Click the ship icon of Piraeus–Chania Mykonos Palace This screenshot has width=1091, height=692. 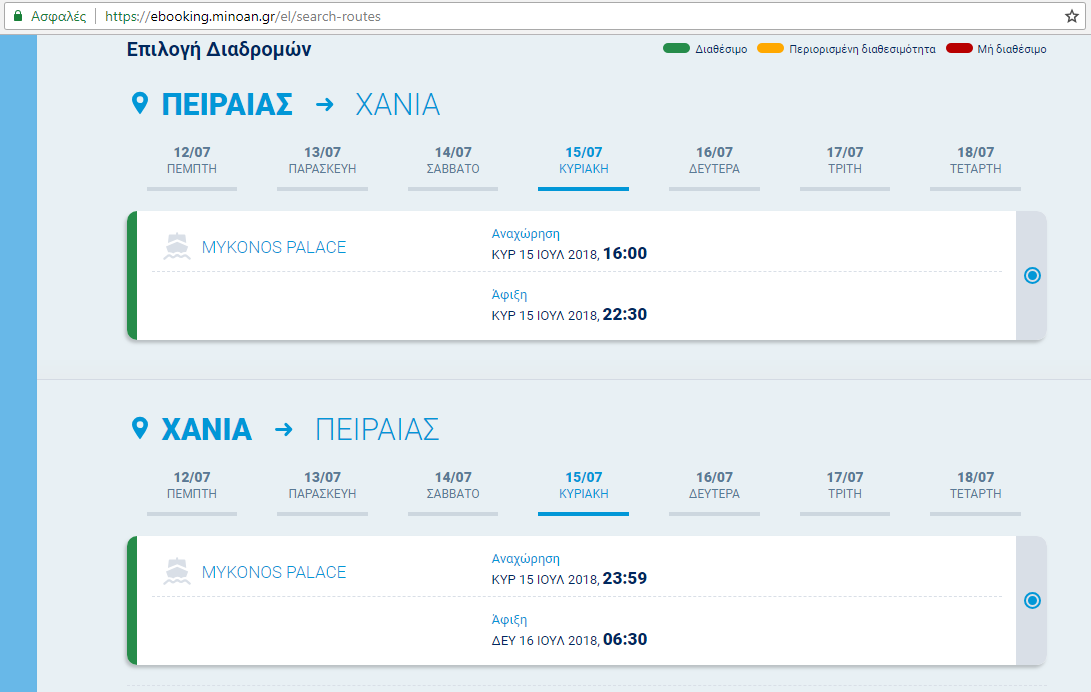coord(177,246)
